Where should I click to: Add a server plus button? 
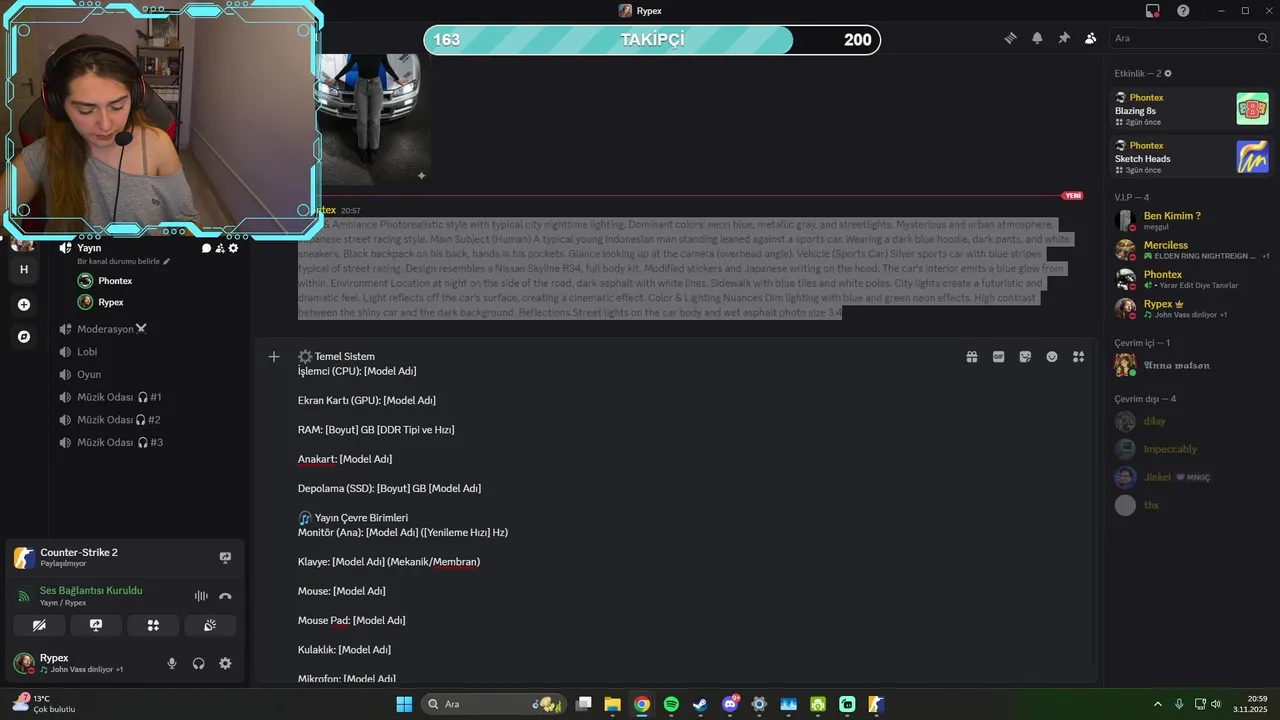(x=24, y=305)
